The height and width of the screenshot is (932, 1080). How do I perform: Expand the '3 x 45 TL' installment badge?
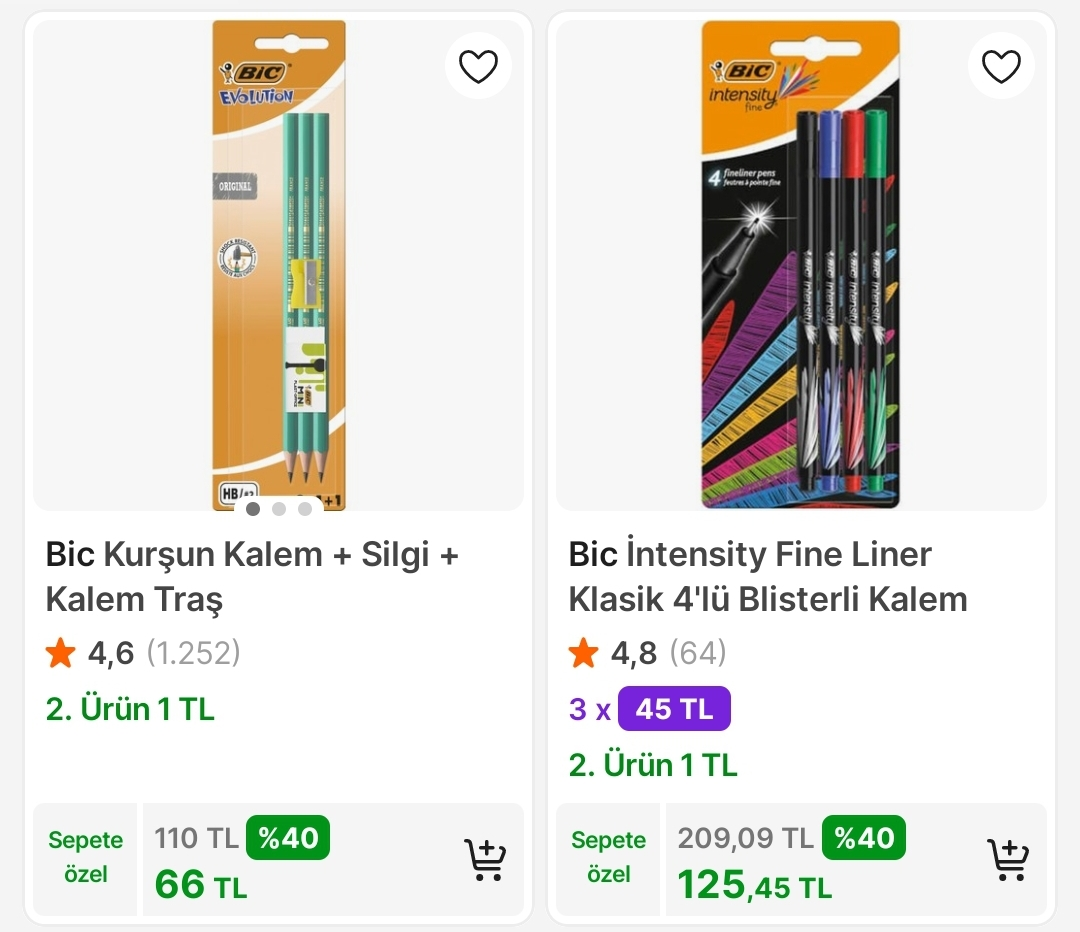648,708
